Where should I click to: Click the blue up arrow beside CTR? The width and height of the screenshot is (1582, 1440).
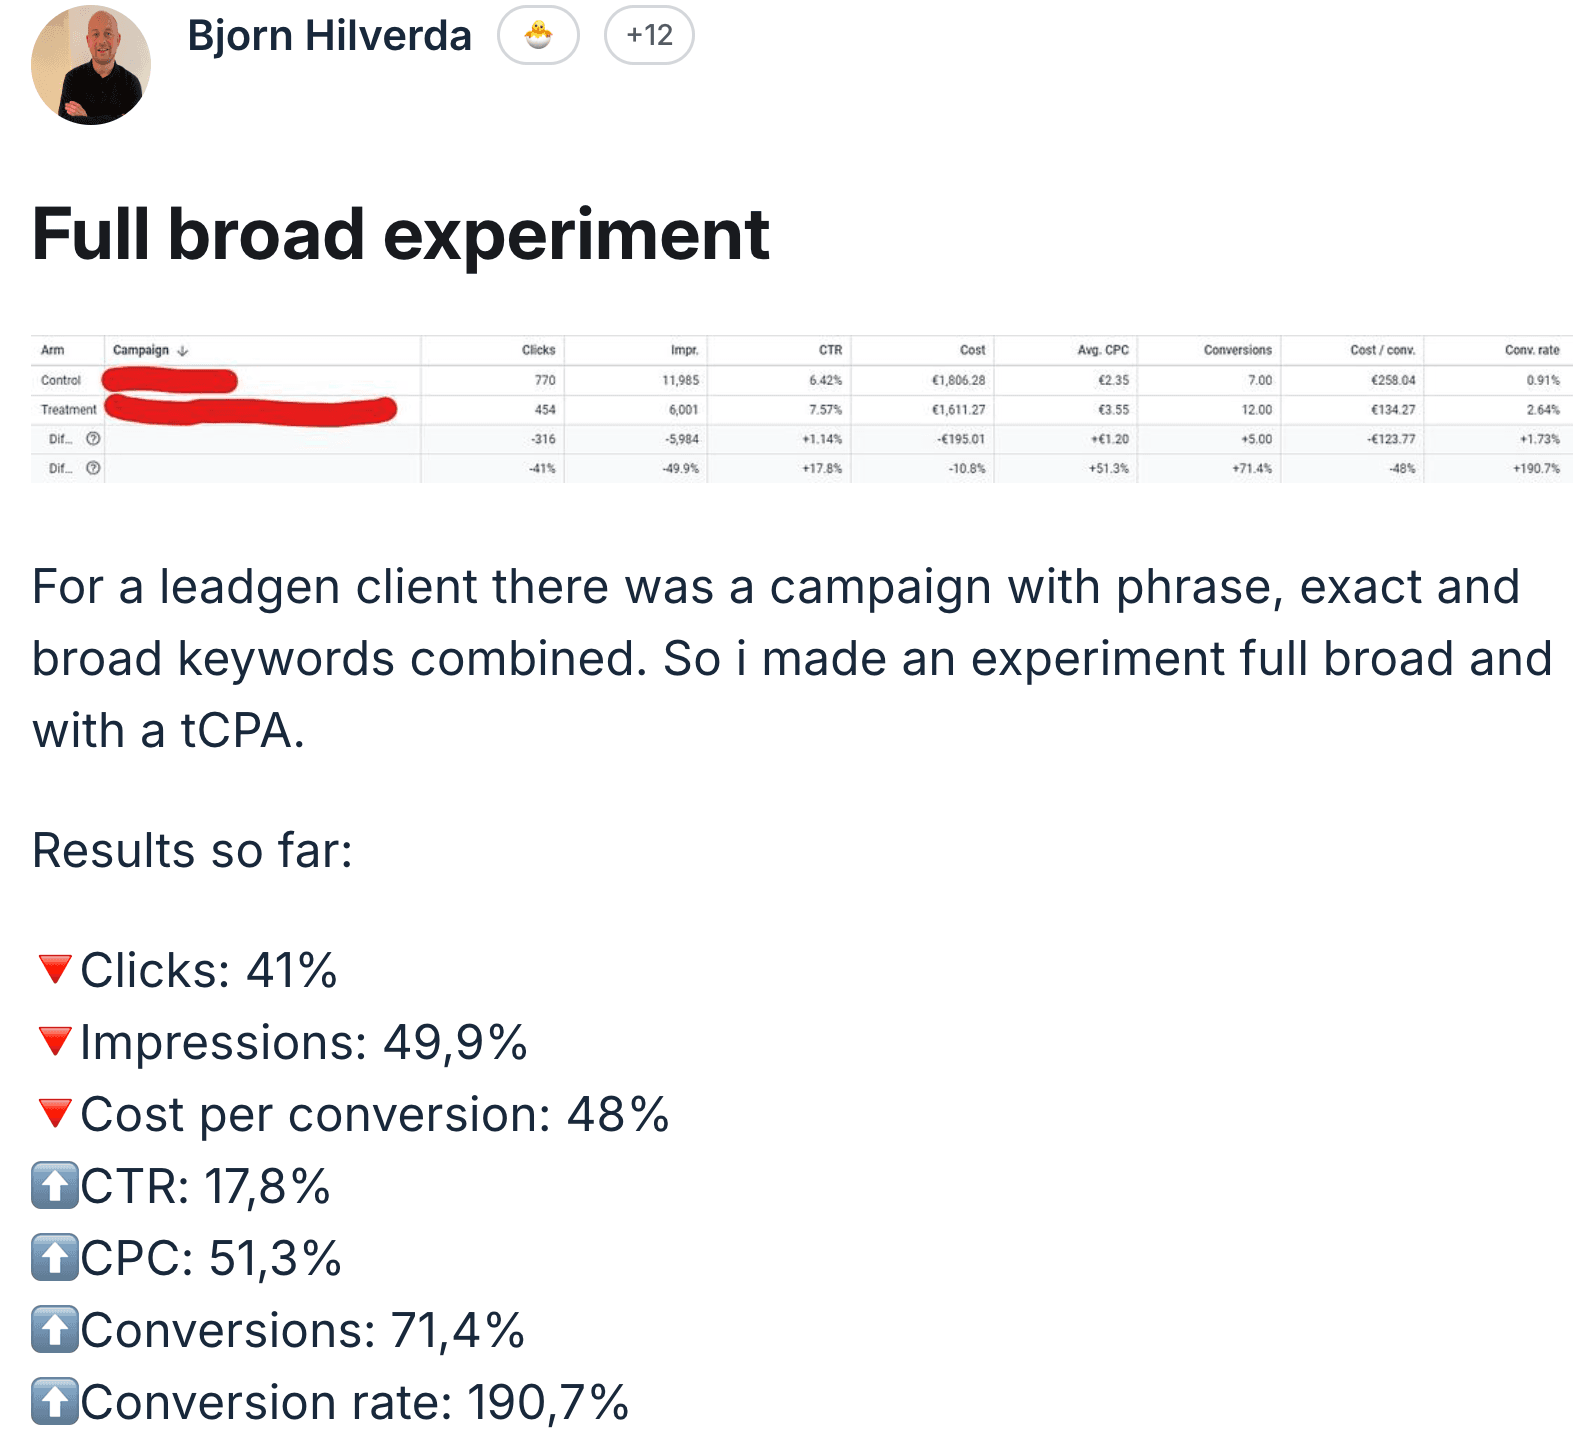click(x=53, y=1187)
